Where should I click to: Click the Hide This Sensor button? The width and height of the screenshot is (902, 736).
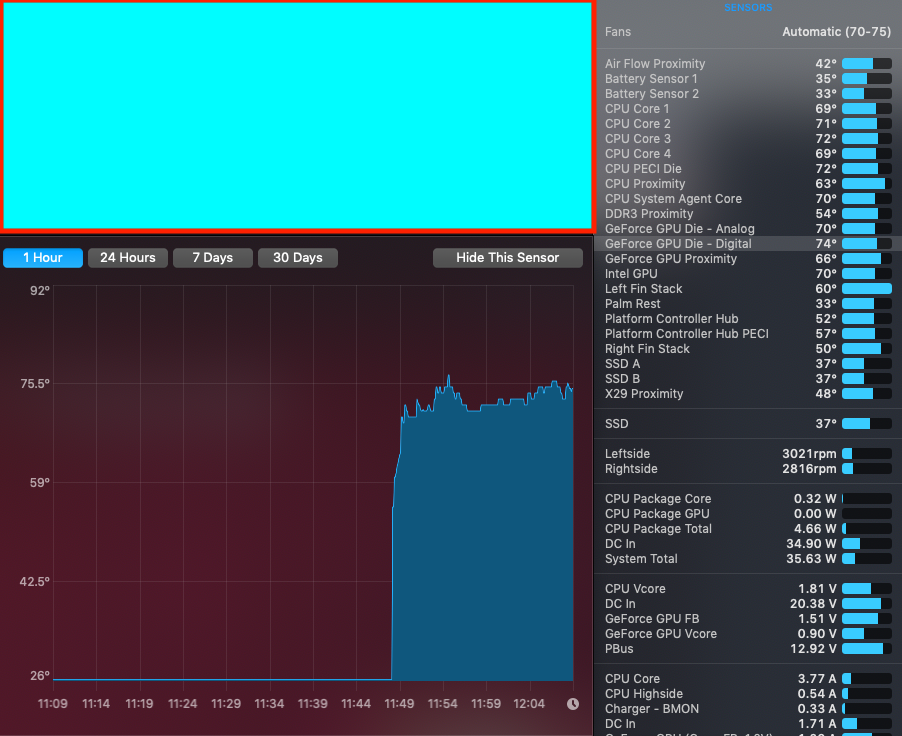click(x=508, y=258)
